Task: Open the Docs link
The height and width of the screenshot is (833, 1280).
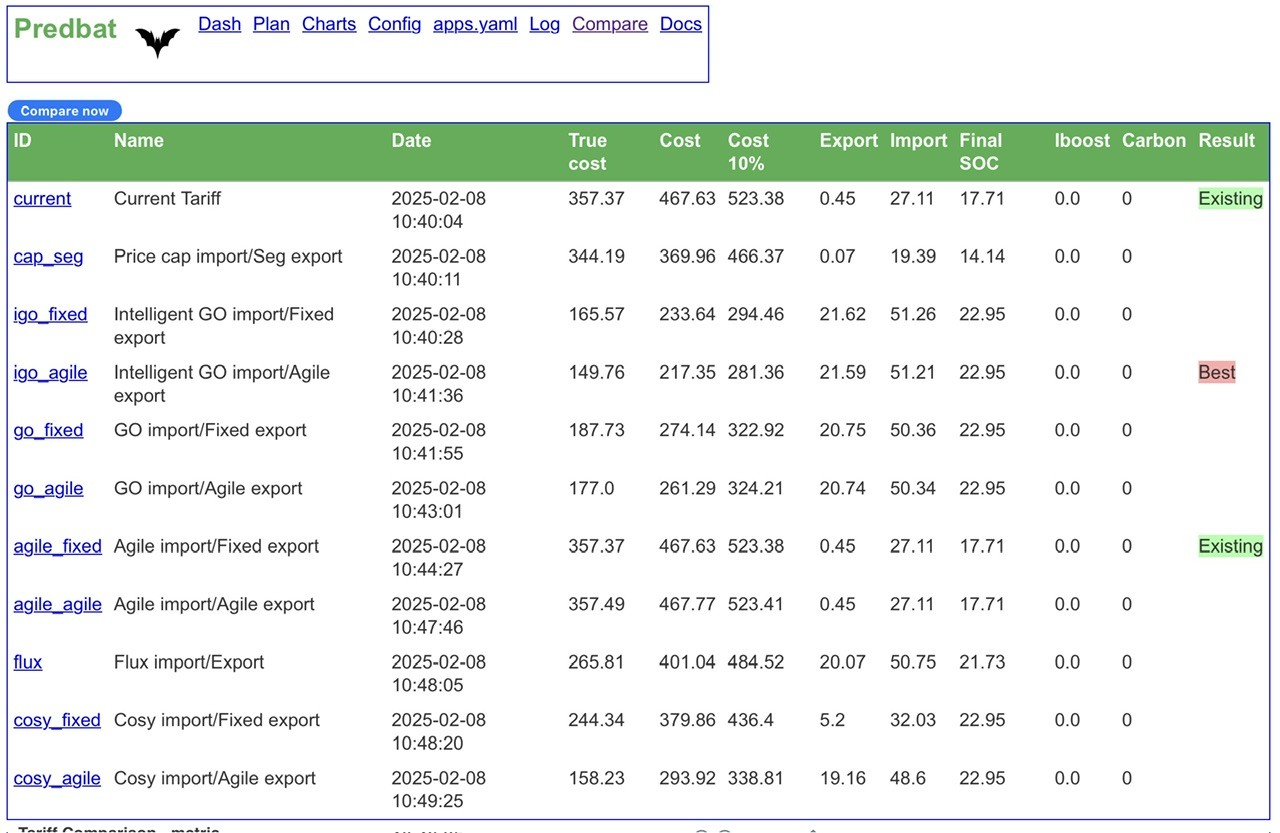Action: (681, 24)
